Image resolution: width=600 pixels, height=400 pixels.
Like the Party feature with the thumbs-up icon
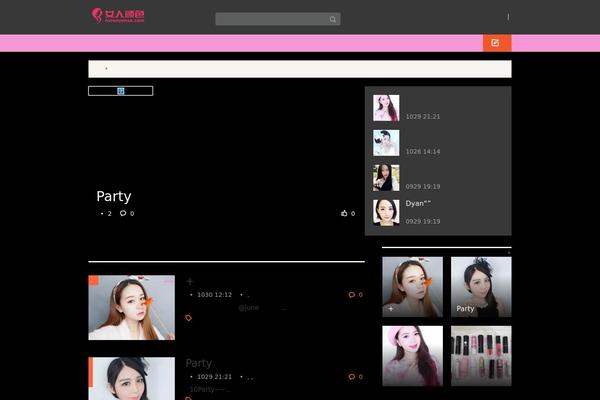[344, 213]
